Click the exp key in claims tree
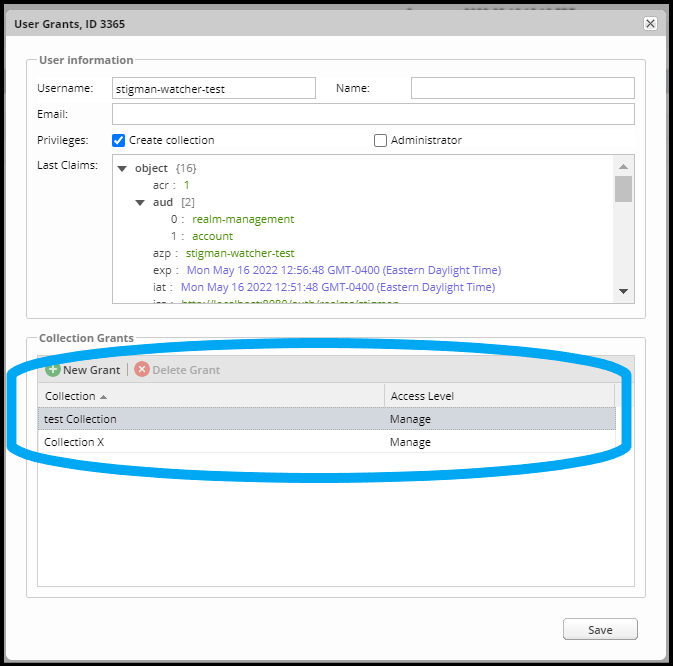 (x=162, y=271)
